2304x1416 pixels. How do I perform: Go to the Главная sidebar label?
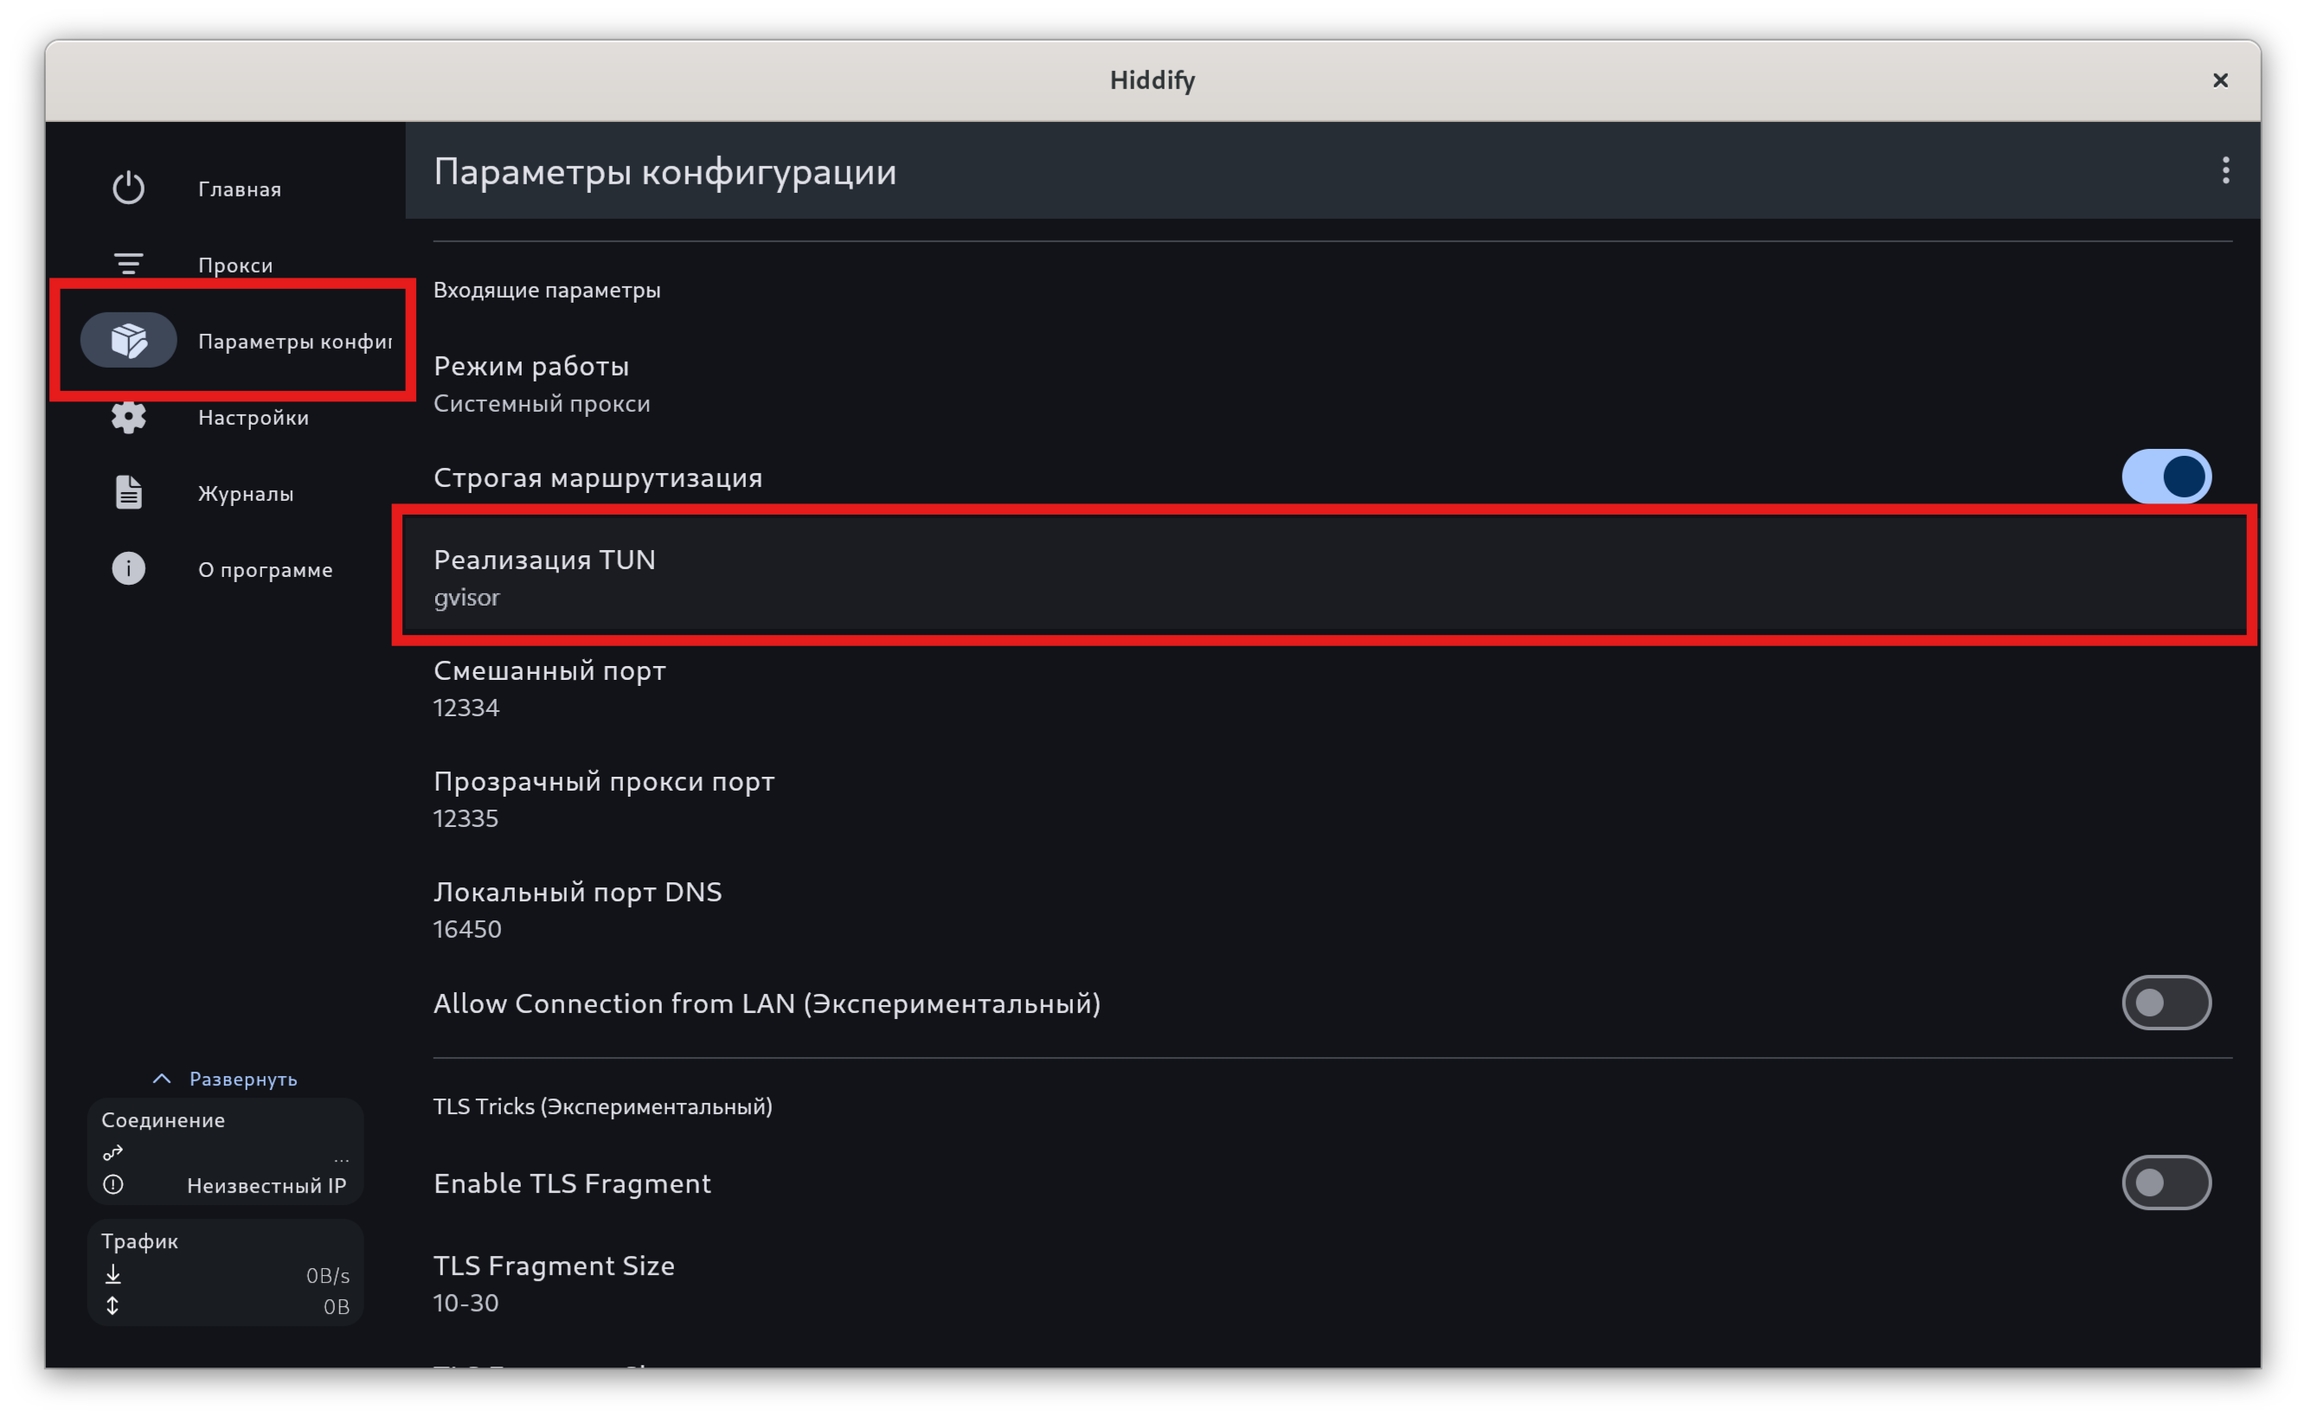tap(239, 189)
